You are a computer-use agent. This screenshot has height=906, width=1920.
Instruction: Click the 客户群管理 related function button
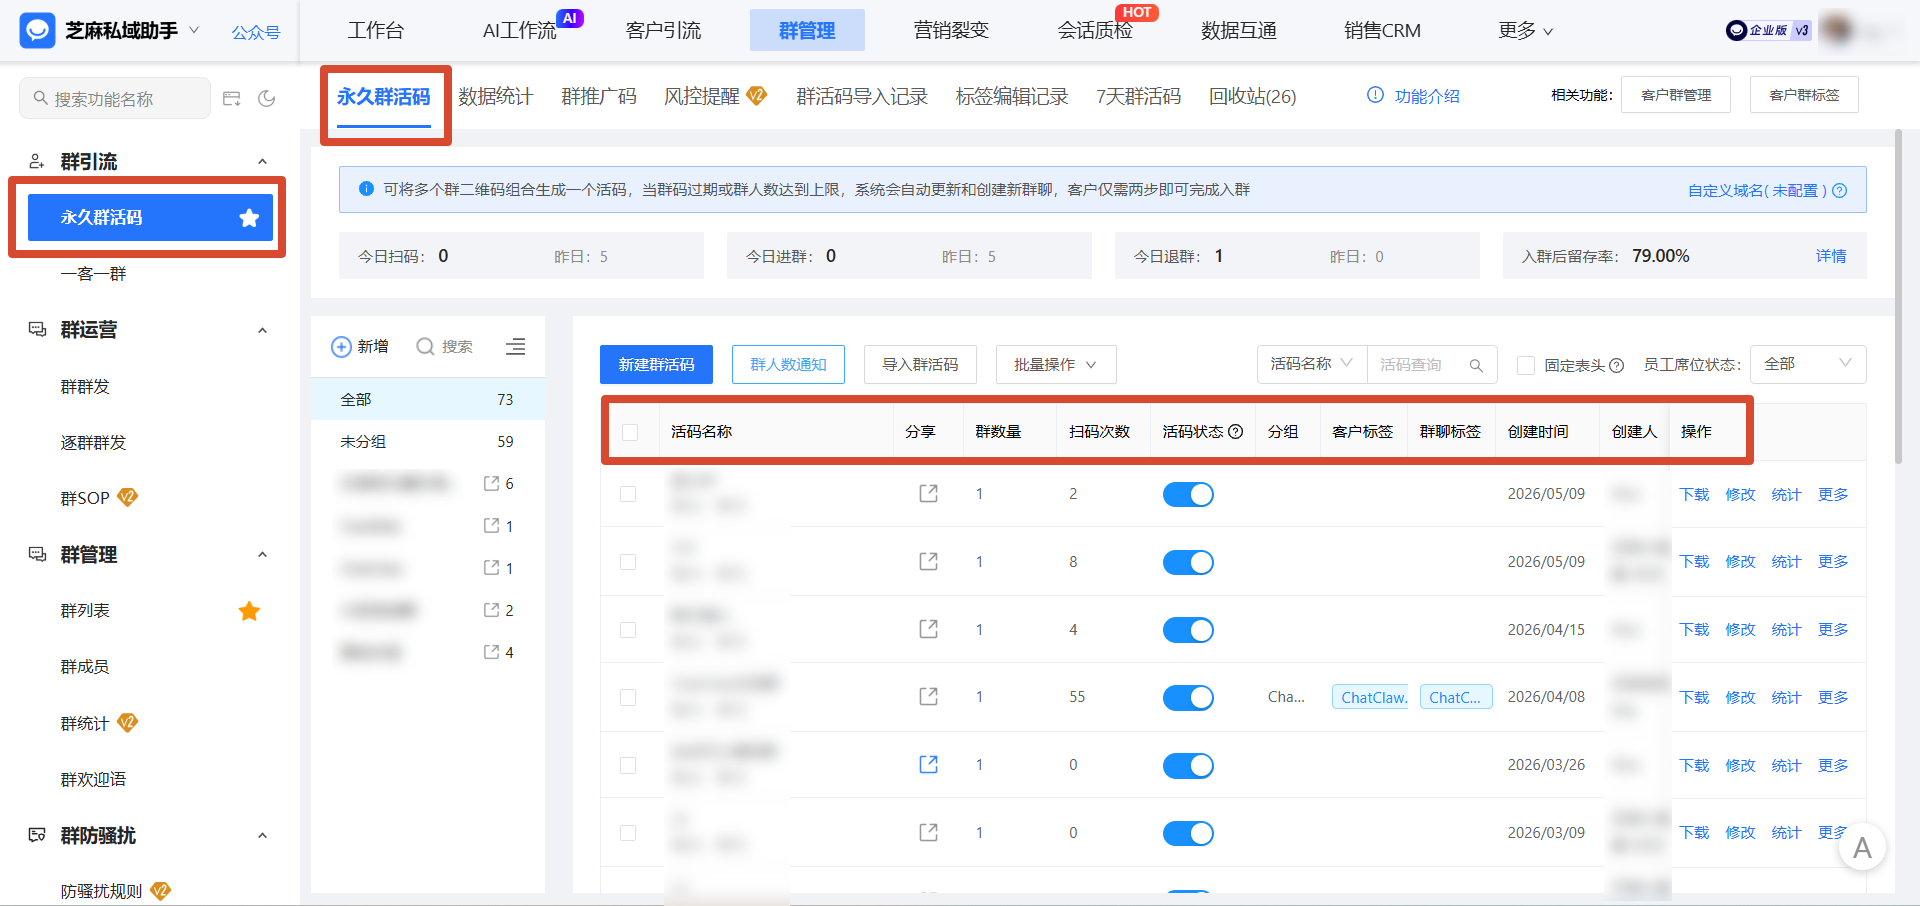(1676, 95)
